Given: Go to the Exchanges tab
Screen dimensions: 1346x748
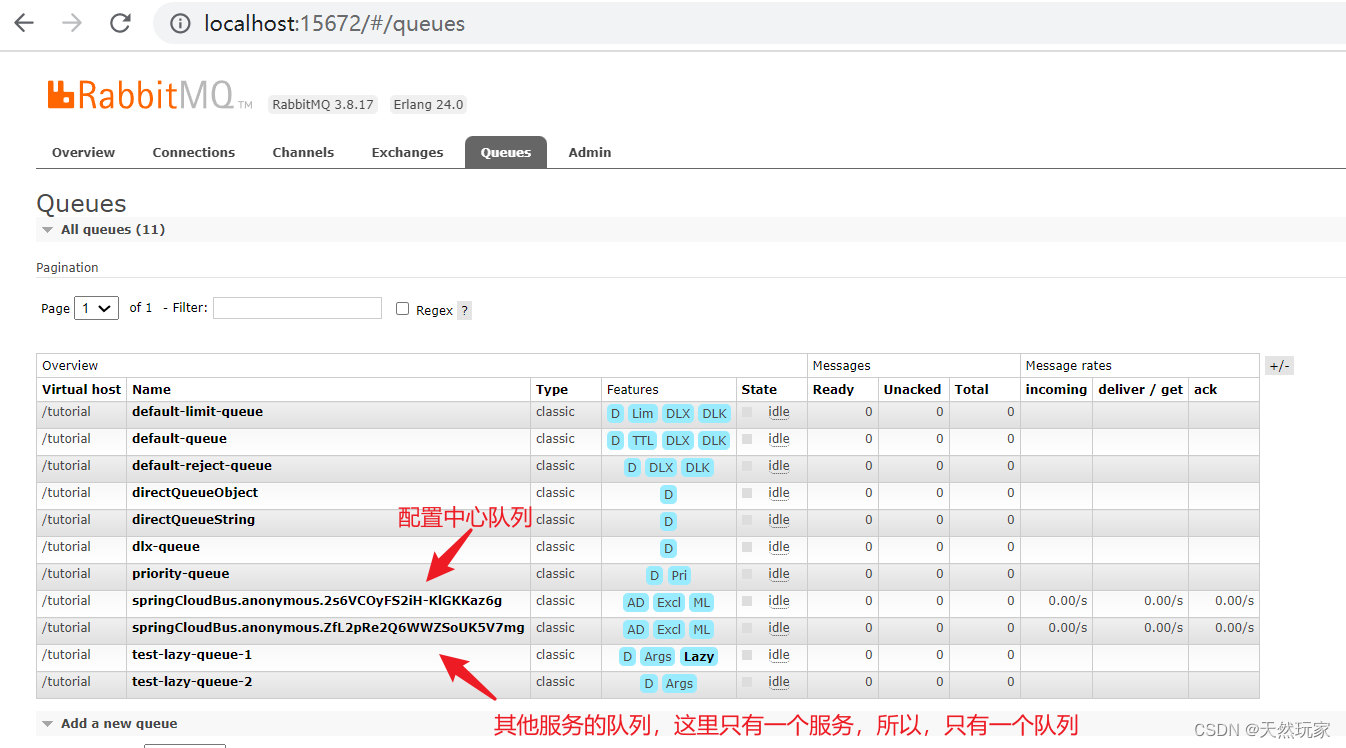Looking at the screenshot, I should coord(407,152).
